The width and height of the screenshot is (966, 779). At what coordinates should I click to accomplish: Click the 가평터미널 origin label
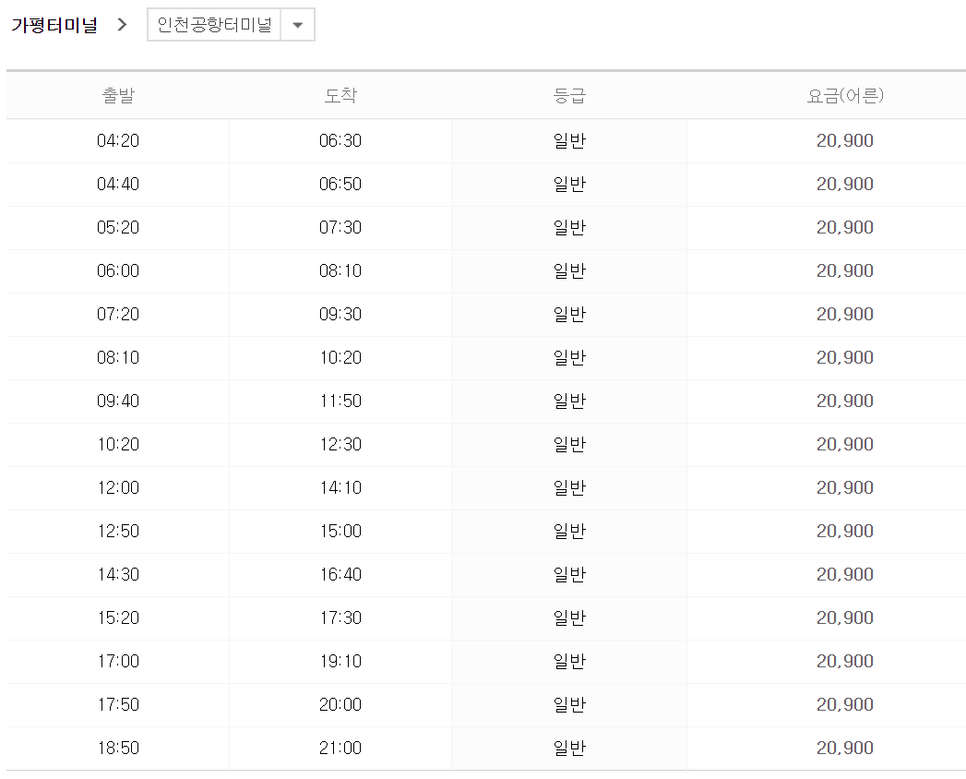point(54,25)
